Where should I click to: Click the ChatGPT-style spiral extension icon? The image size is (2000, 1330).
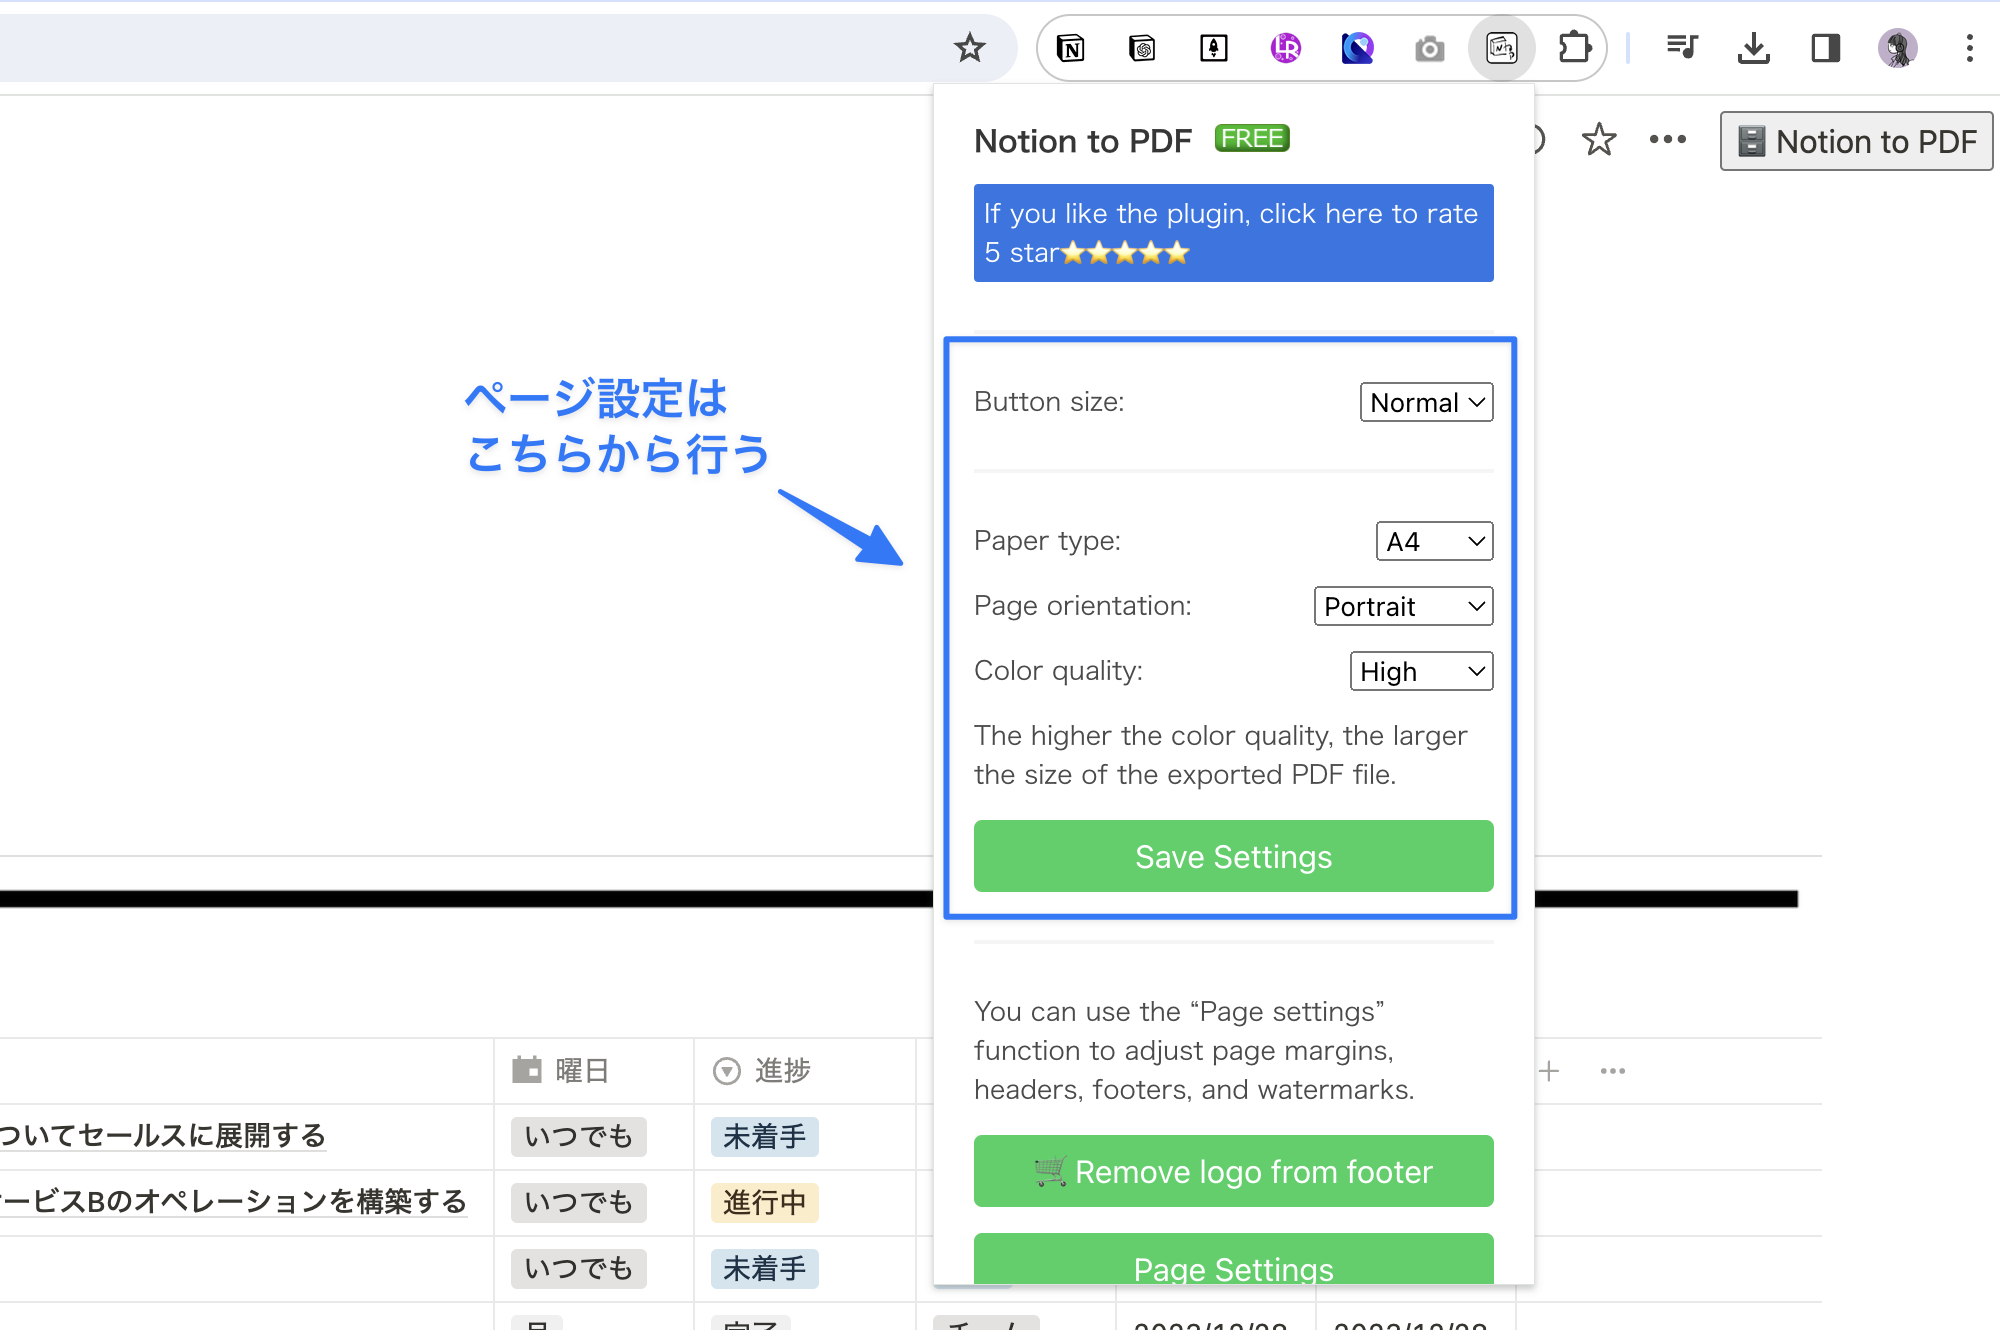[1142, 47]
